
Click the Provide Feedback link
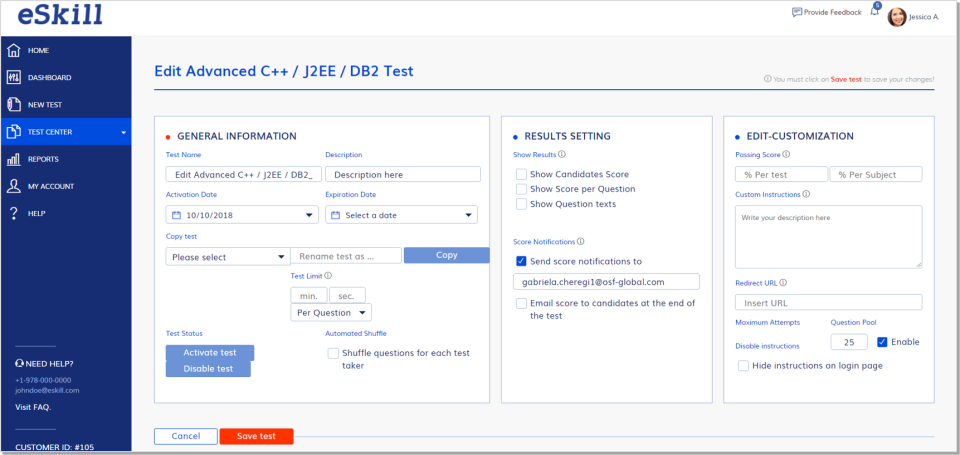(832, 12)
